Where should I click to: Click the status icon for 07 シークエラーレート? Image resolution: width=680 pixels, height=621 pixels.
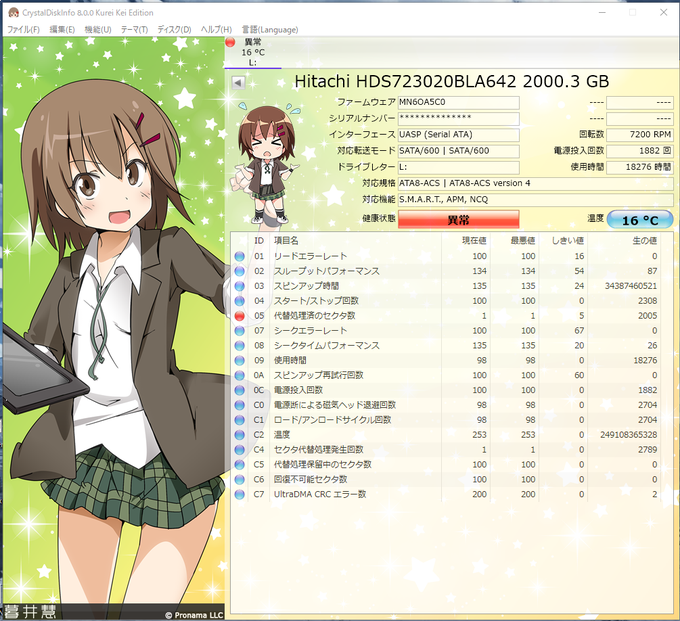(239, 331)
